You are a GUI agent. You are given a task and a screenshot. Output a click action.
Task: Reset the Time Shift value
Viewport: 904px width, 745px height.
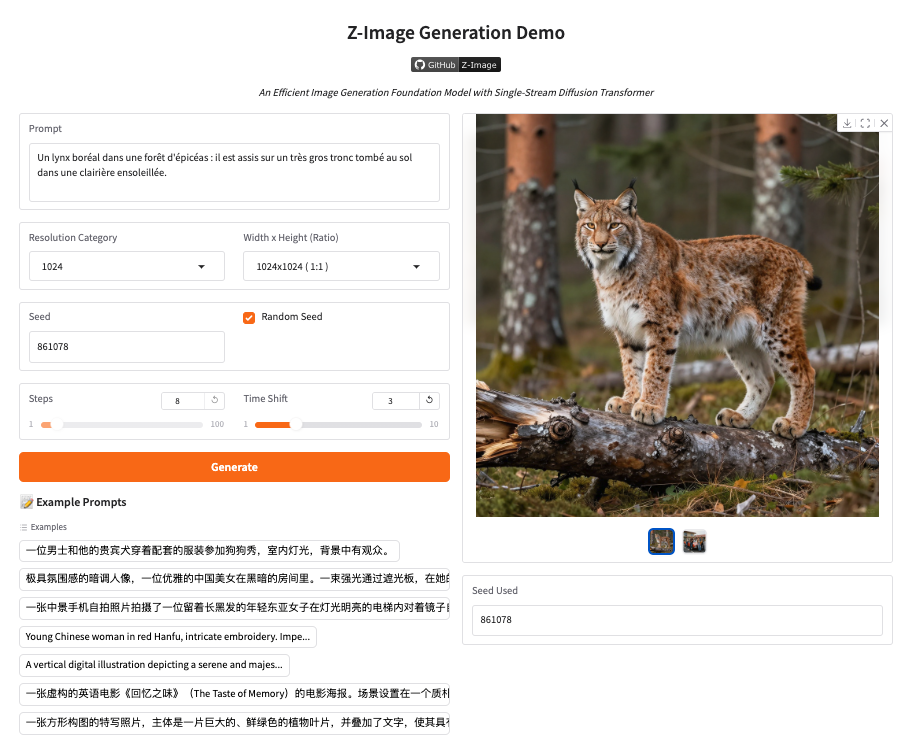[x=429, y=400]
